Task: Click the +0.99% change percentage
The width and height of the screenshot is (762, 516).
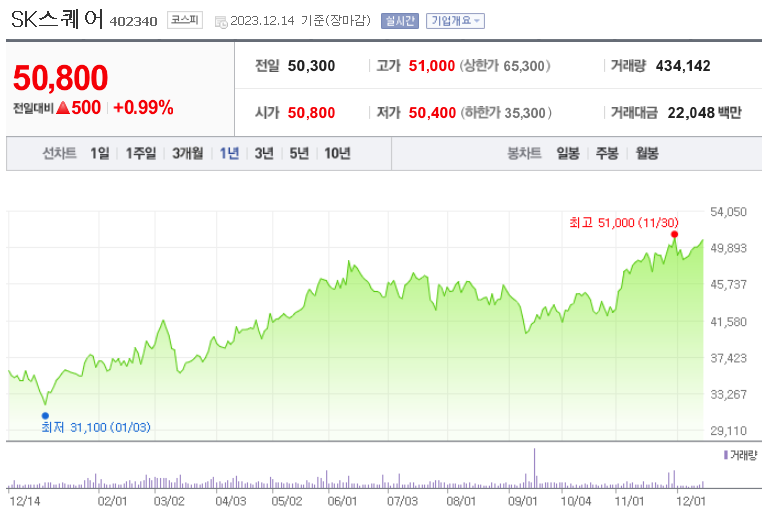Action: click(x=143, y=107)
